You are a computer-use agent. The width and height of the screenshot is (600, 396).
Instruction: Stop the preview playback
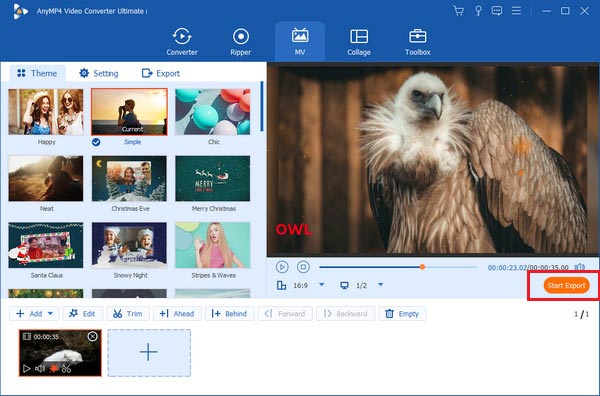click(x=303, y=267)
